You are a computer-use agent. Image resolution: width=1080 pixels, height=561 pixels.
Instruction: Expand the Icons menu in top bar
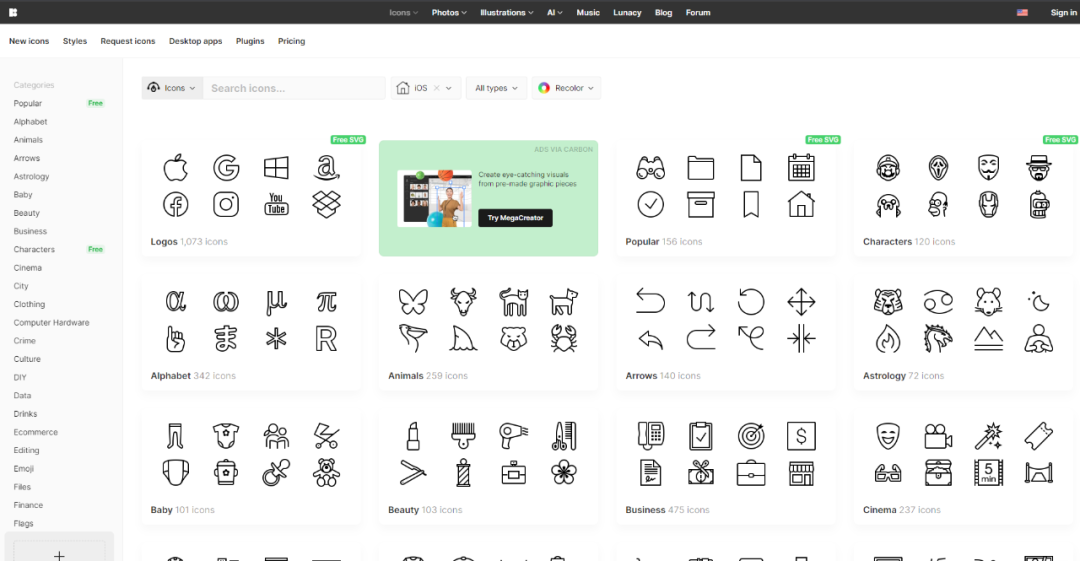click(404, 12)
